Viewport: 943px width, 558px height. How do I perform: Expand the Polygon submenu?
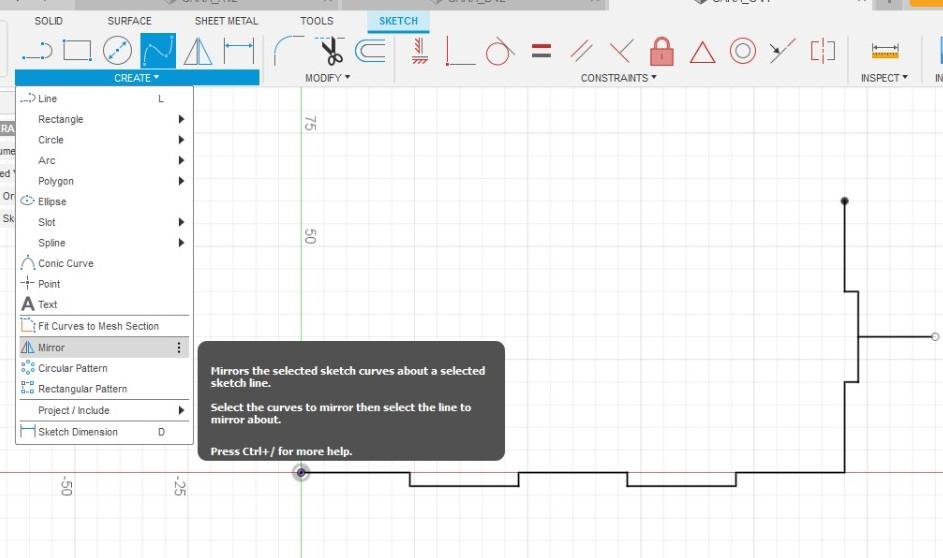pyautogui.click(x=103, y=181)
